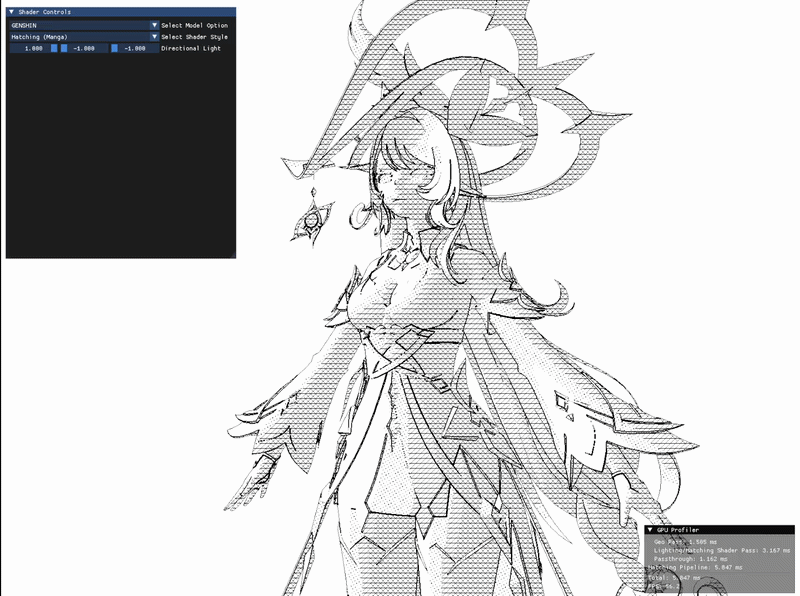The height and width of the screenshot is (596, 800).
Task: Click the Shader Controls title bar
Action: [121, 12]
